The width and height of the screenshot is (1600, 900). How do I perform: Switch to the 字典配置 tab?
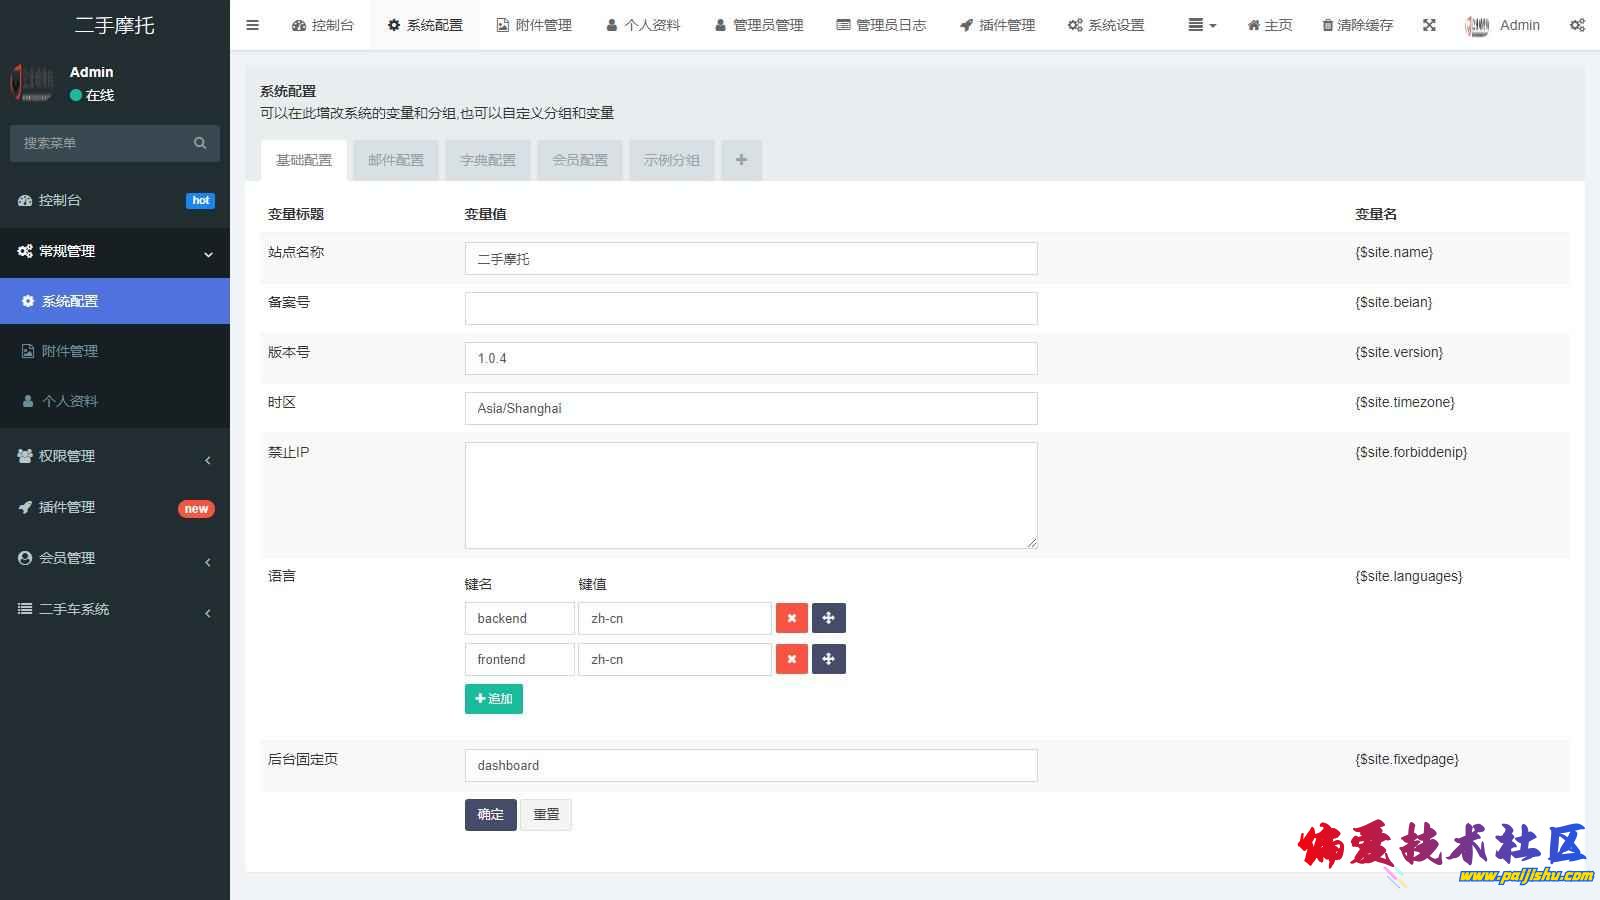(488, 160)
